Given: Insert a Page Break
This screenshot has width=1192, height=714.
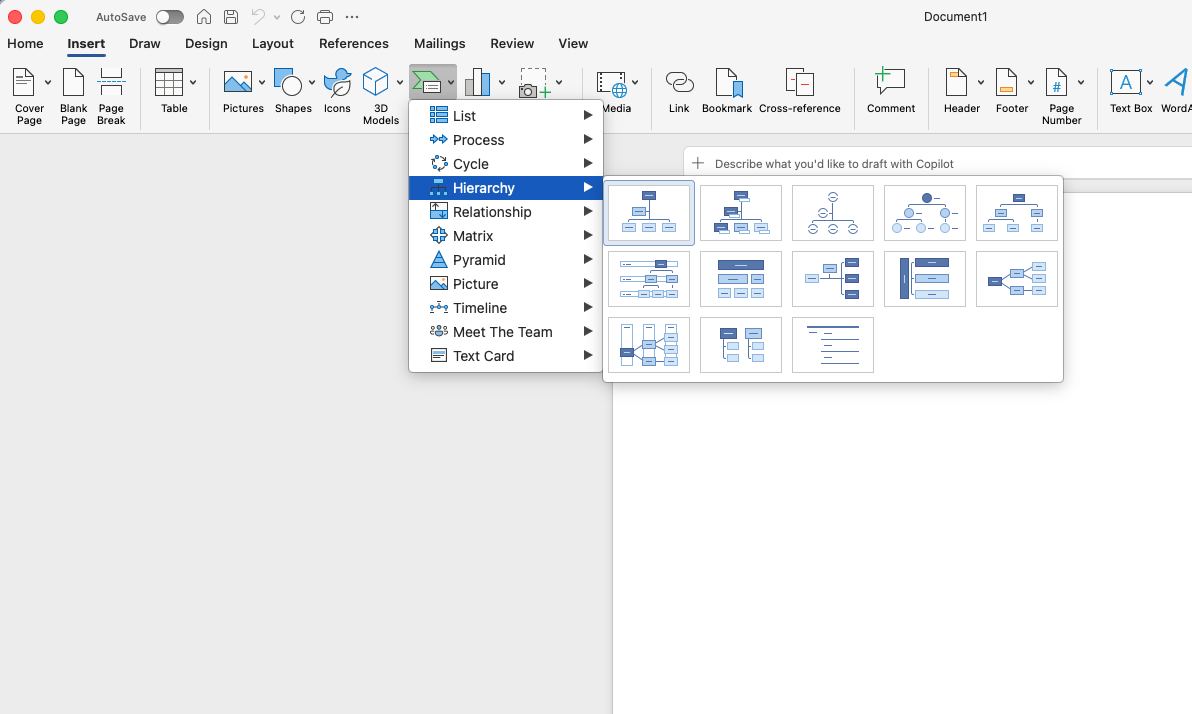Looking at the screenshot, I should pyautogui.click(x=111, y=96).
